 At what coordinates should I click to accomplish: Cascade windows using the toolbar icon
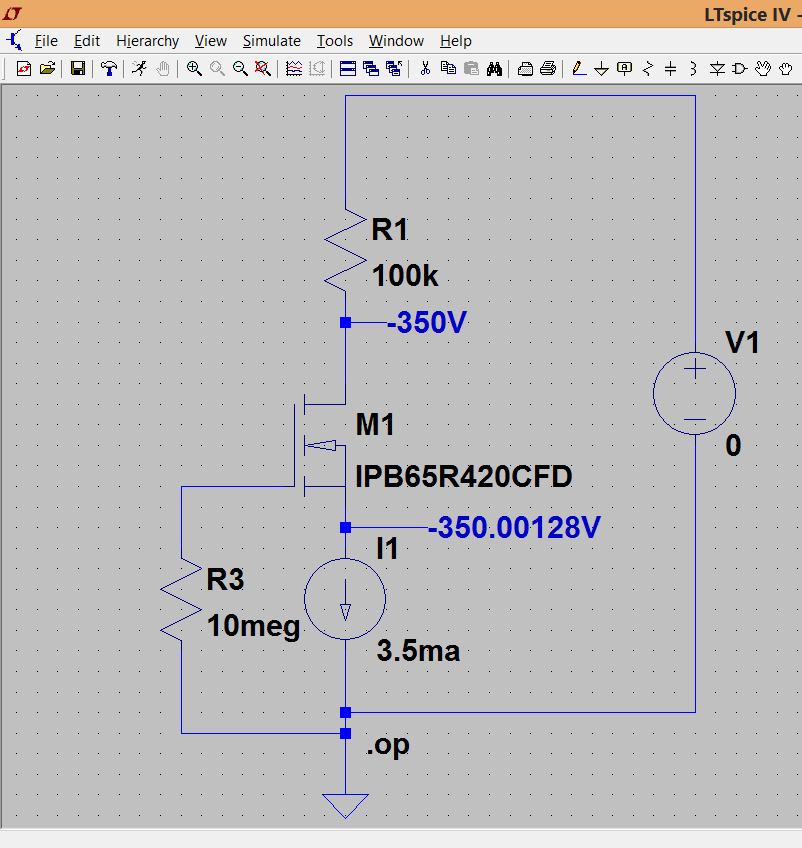(371, 69)
